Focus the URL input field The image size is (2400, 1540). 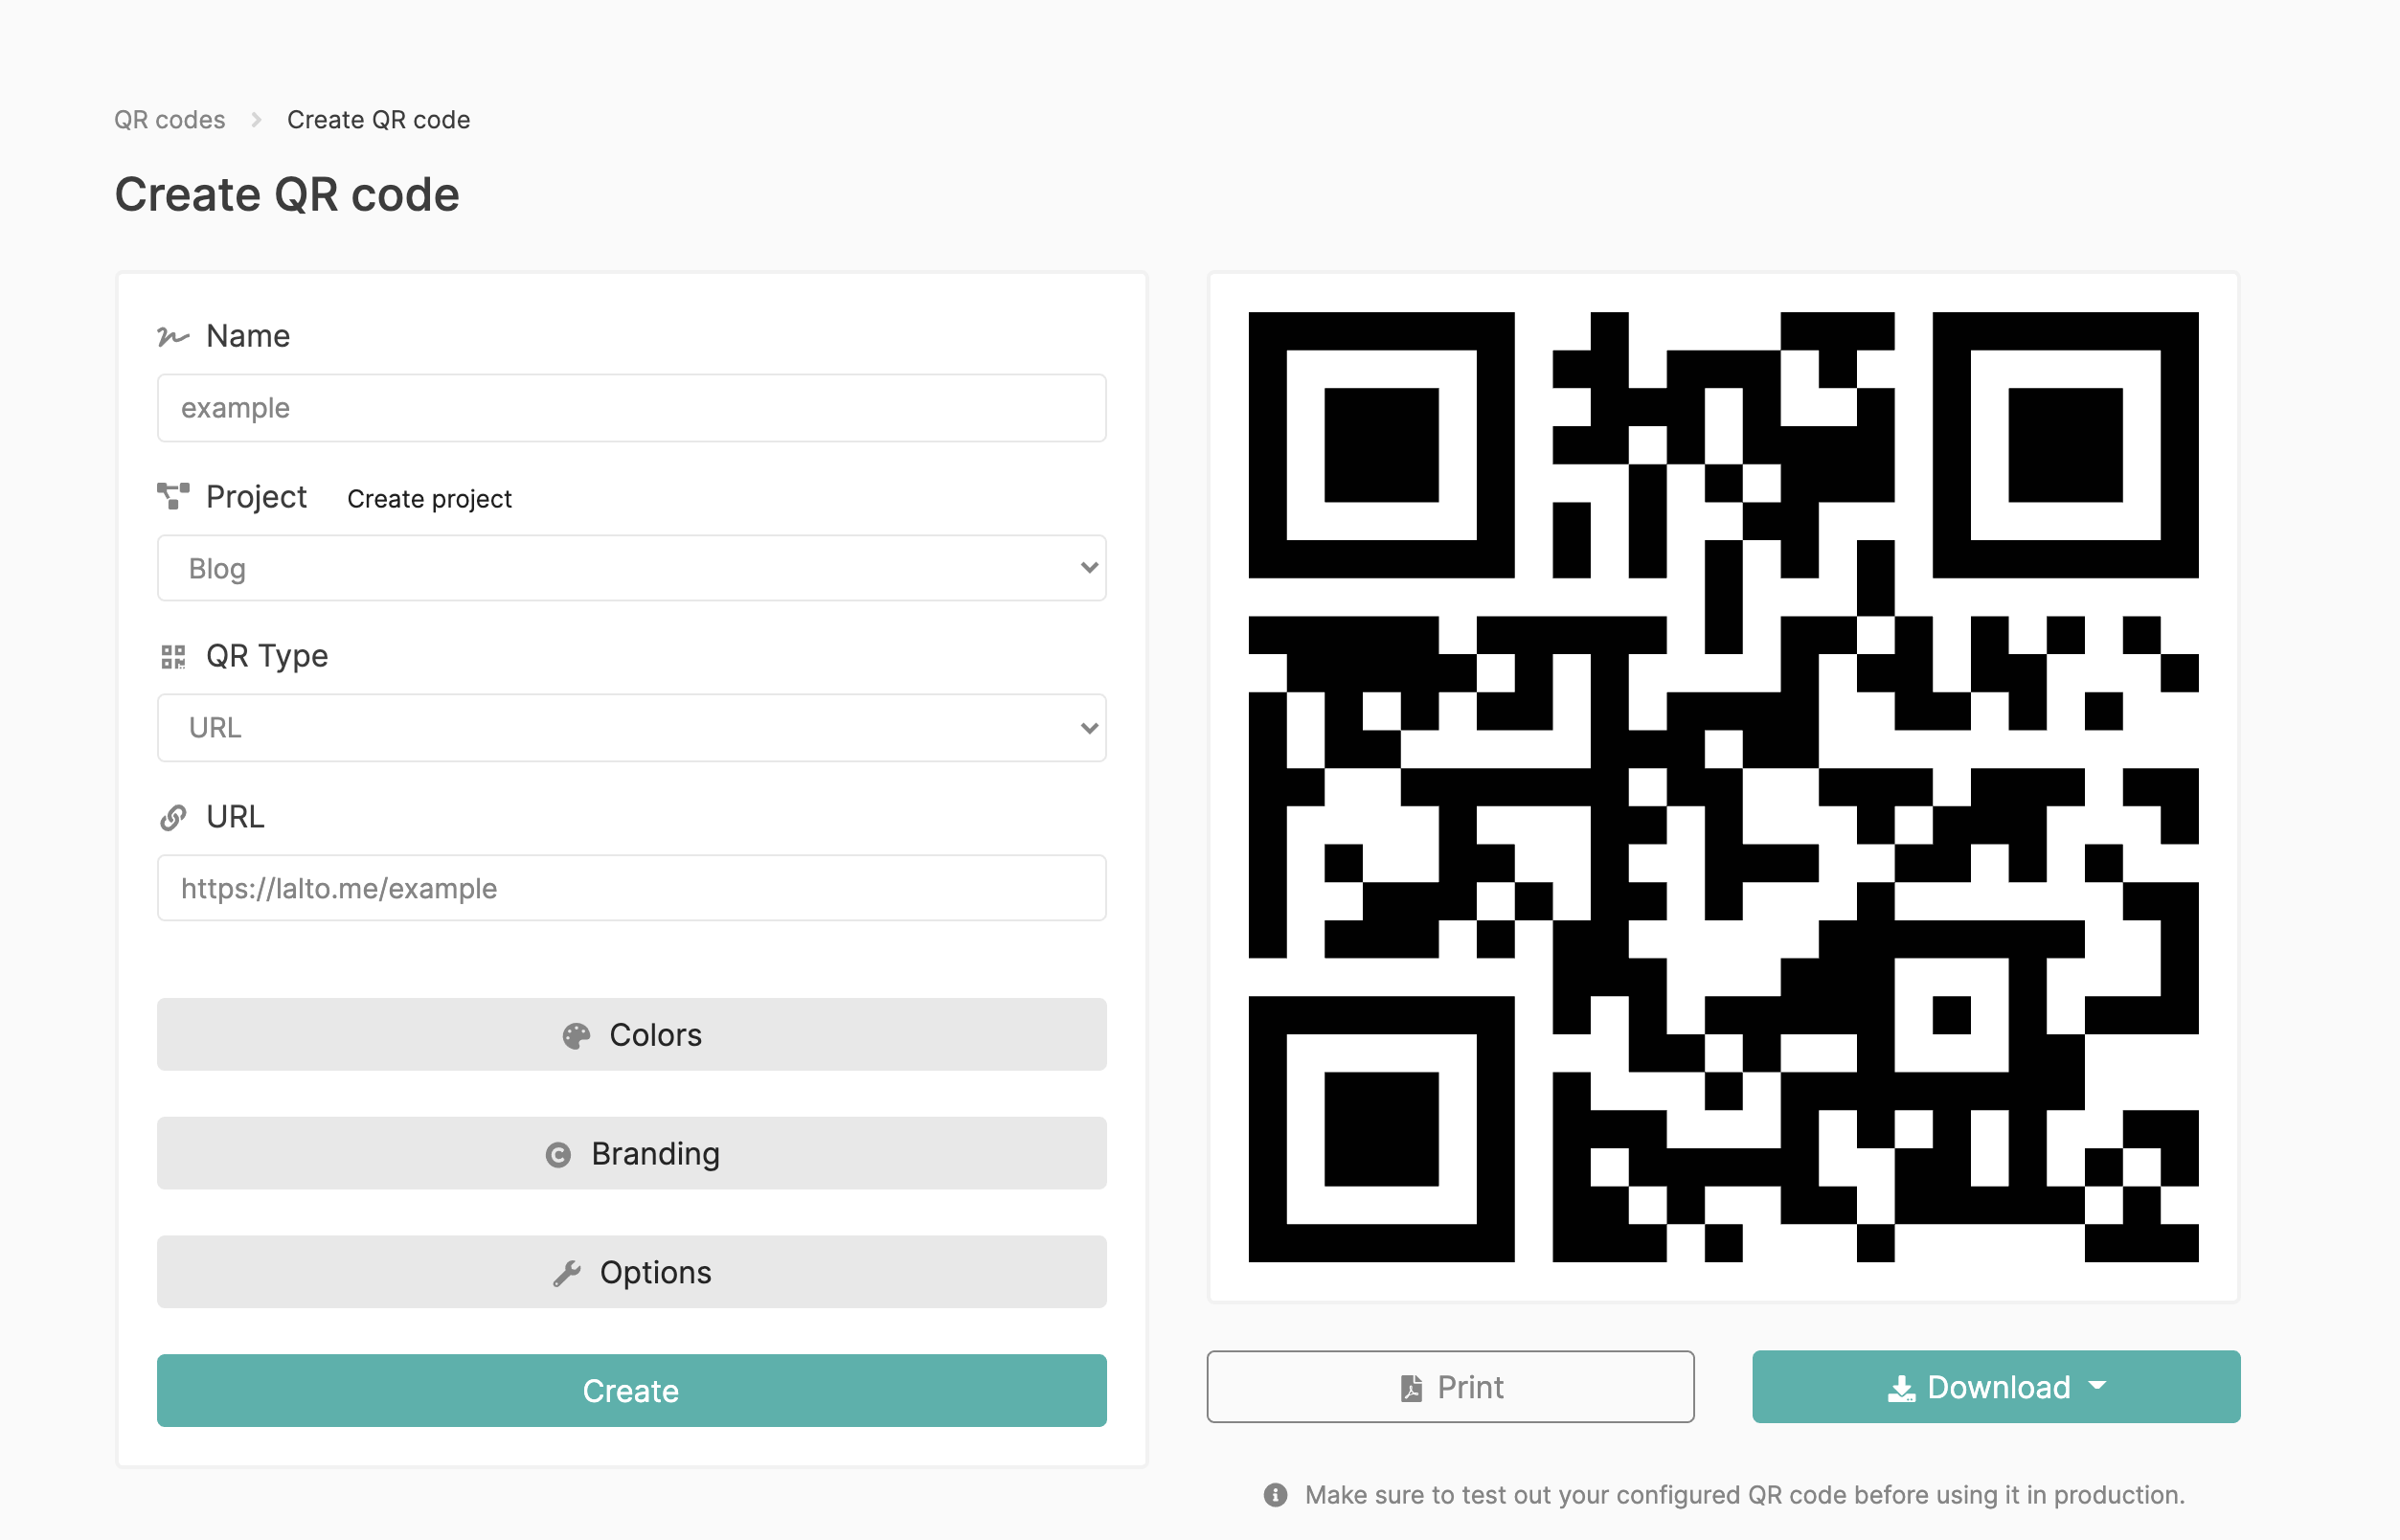(631, 888)
